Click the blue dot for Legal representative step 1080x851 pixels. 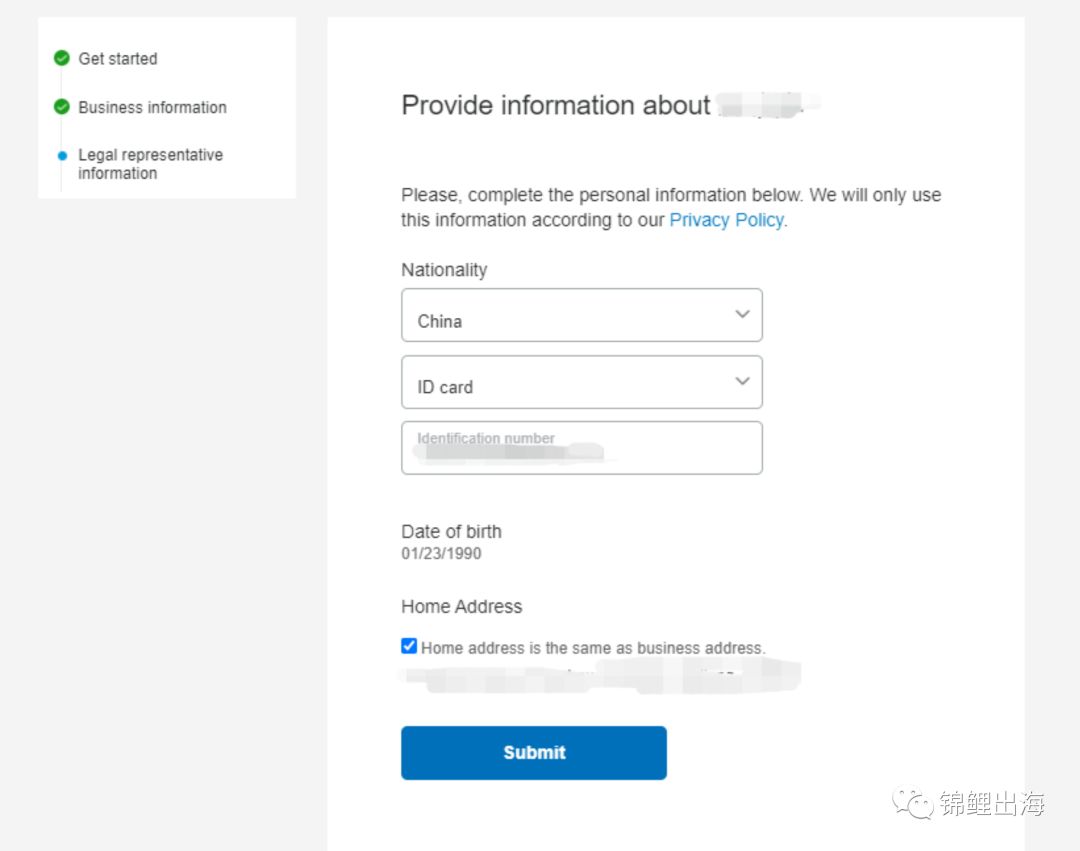click(x=62, y=156)
